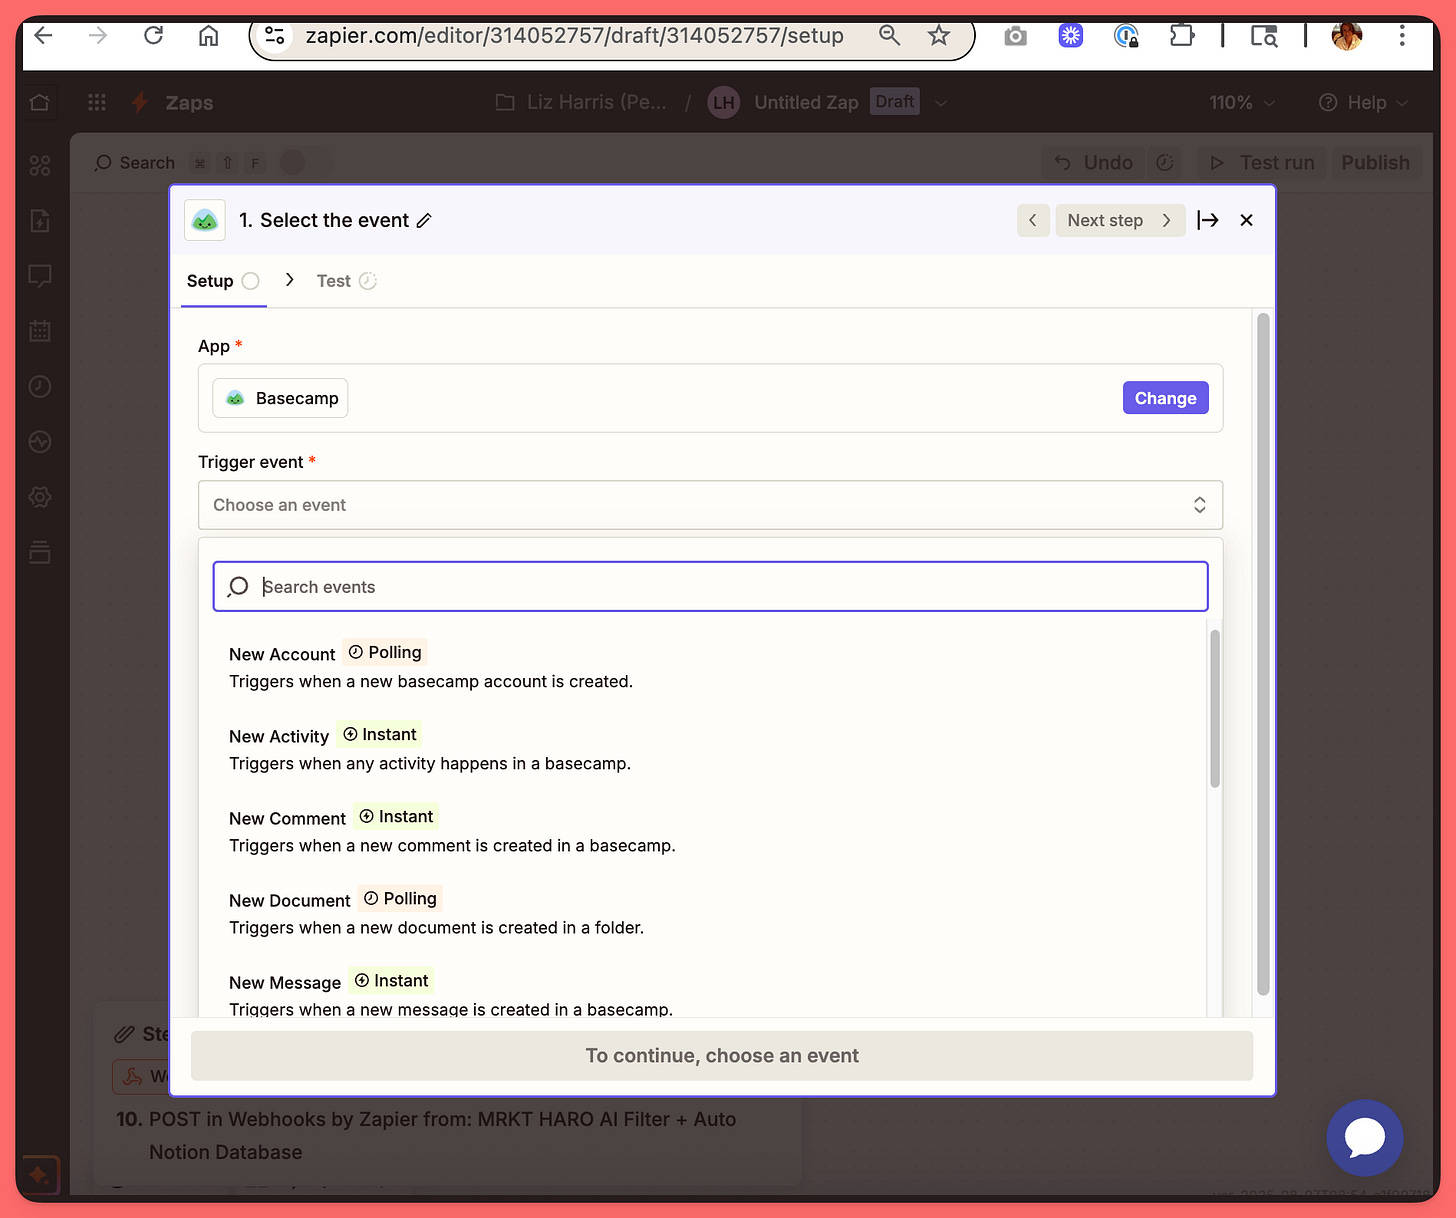This screenshot has width=1456, height=1218.
Task: Open chat support bubble
Action: pos(1364,1138)
